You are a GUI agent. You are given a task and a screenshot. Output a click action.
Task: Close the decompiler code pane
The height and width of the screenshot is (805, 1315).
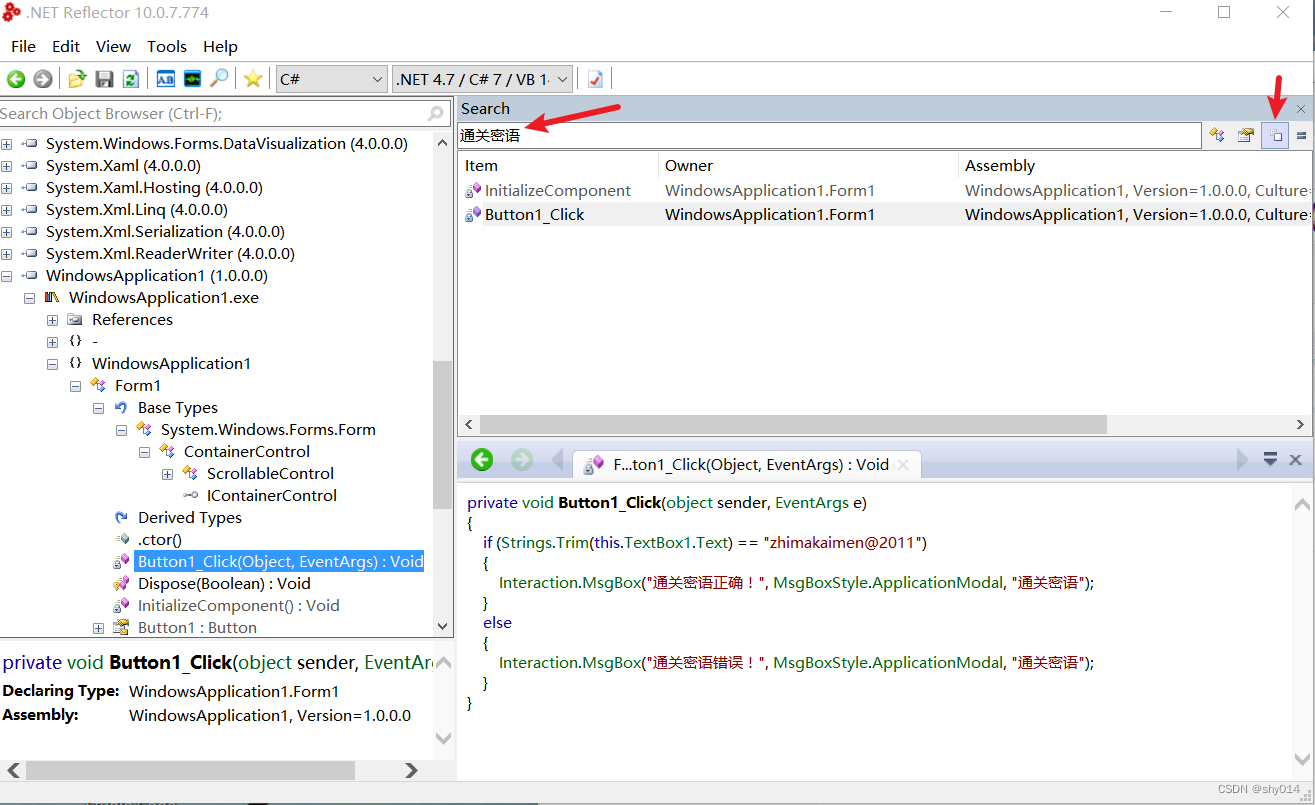[x=1295, y=459]
